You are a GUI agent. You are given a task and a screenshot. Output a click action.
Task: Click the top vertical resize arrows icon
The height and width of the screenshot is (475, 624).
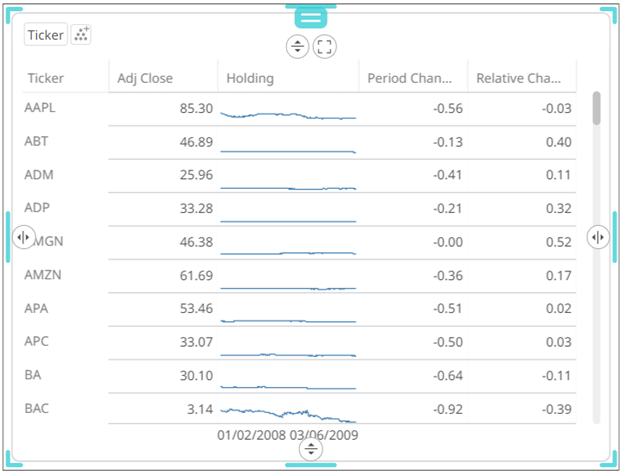(297, 46)
